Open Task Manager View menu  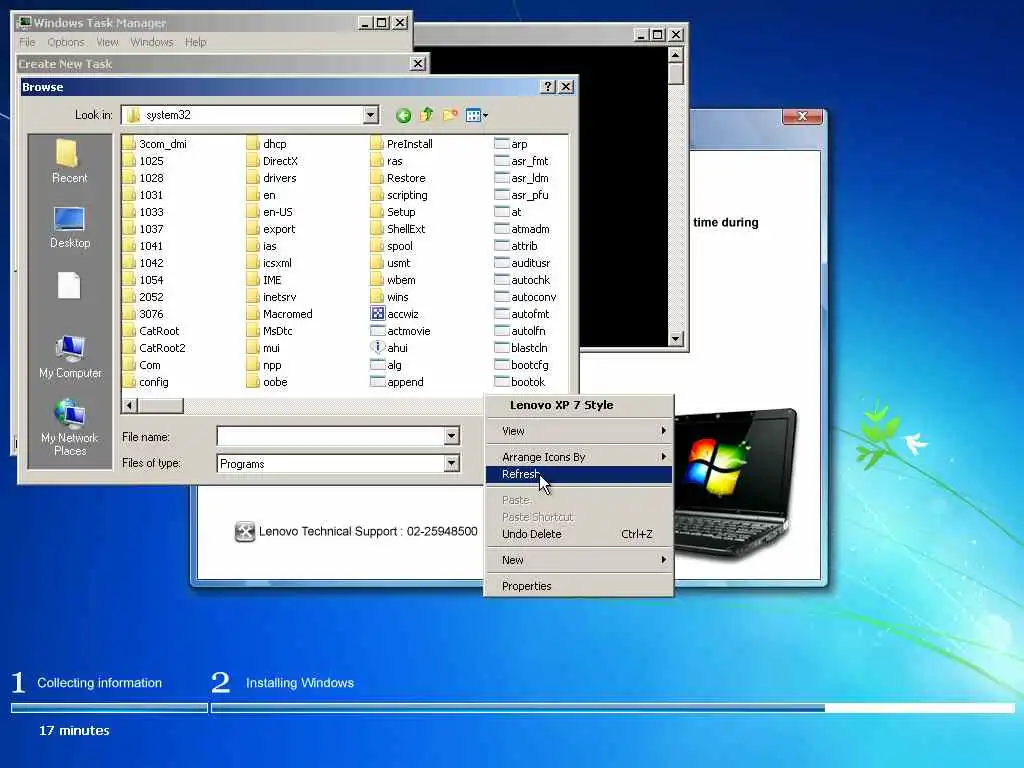[x=108, y=42]
